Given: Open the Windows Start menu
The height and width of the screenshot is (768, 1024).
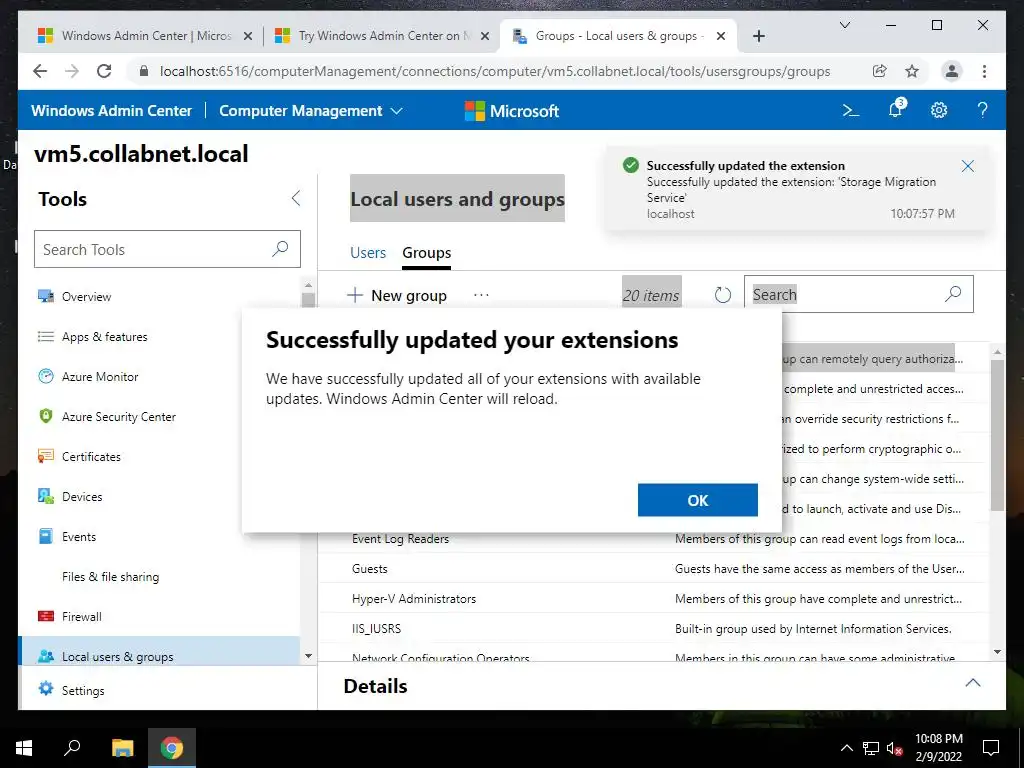Looking at the screenshot, I should click(x=24, y=748).
